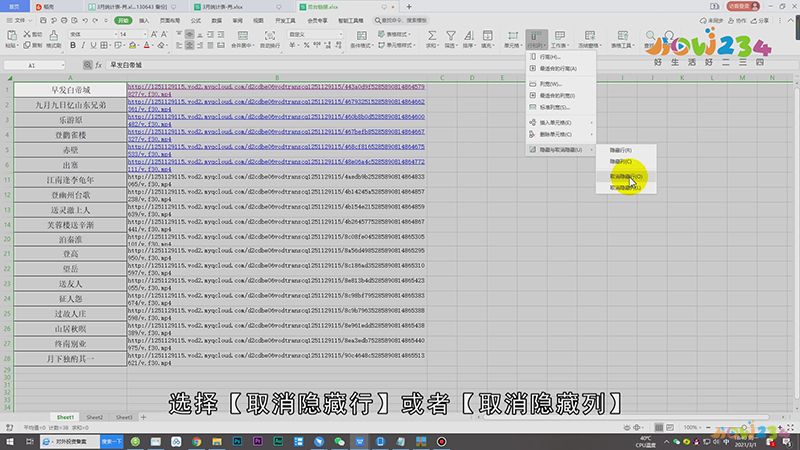Click the new tab plus button

tap(409, 7)
